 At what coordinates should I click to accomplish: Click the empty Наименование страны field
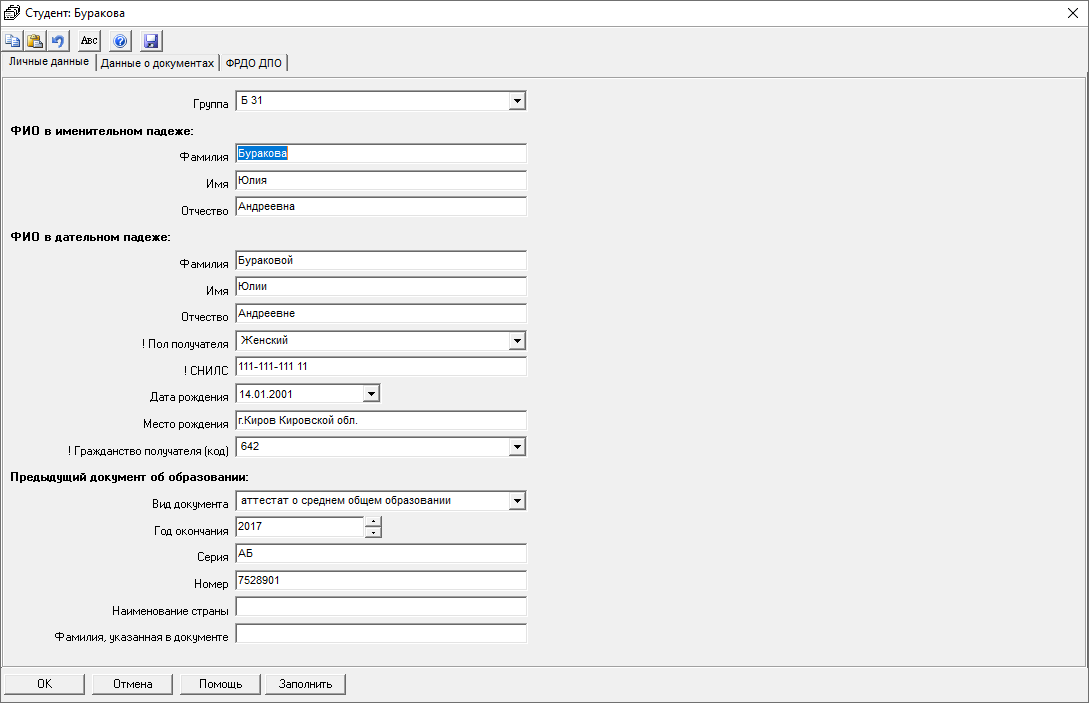[x=381, y=606]
